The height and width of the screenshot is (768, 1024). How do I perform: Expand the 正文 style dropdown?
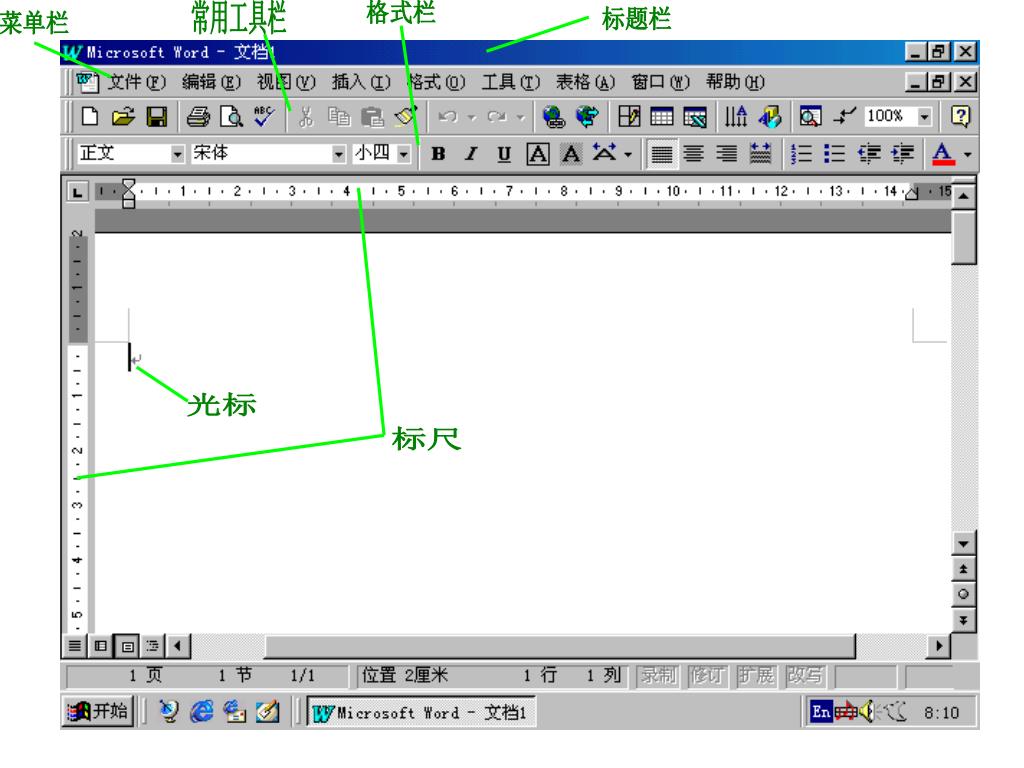point(177,154)
